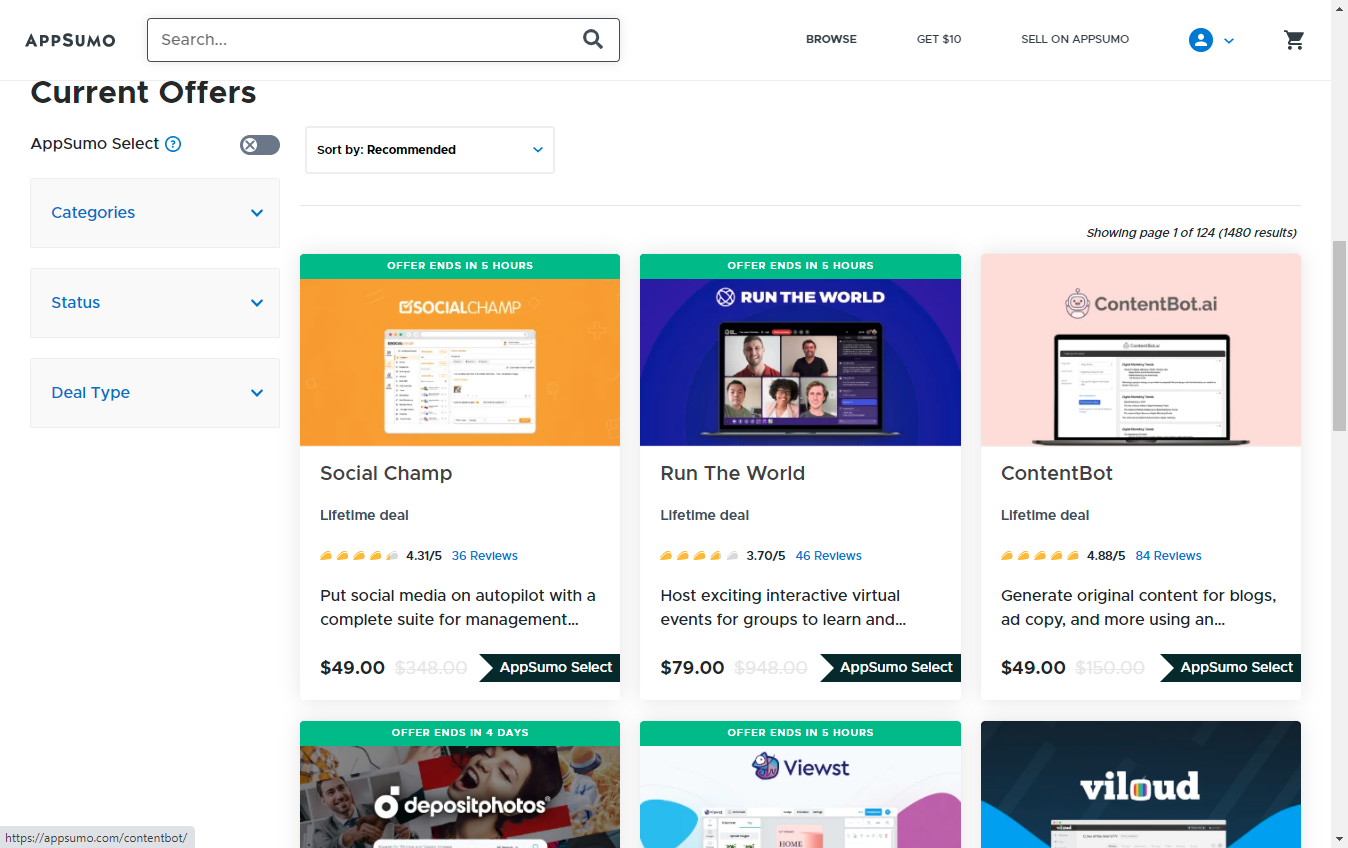This screenshot has width=1348, height=848.
Task: Open the user account avatar icon
Action: coord(1200,40)
